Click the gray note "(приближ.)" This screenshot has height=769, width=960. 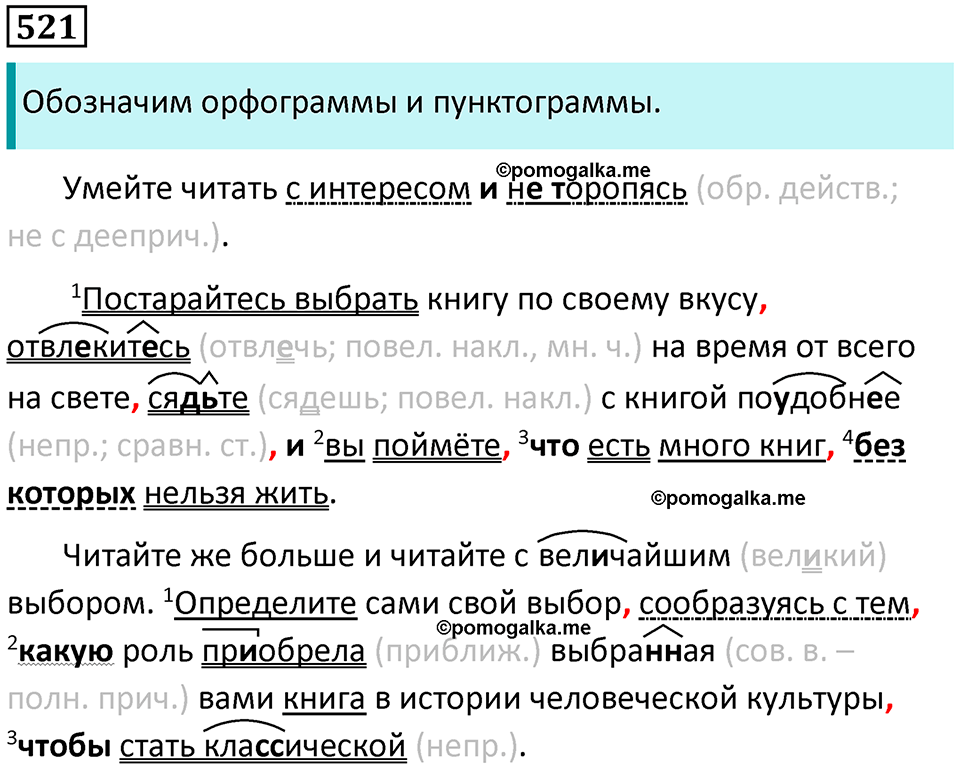pyautogui.click(x=458, y=652)
